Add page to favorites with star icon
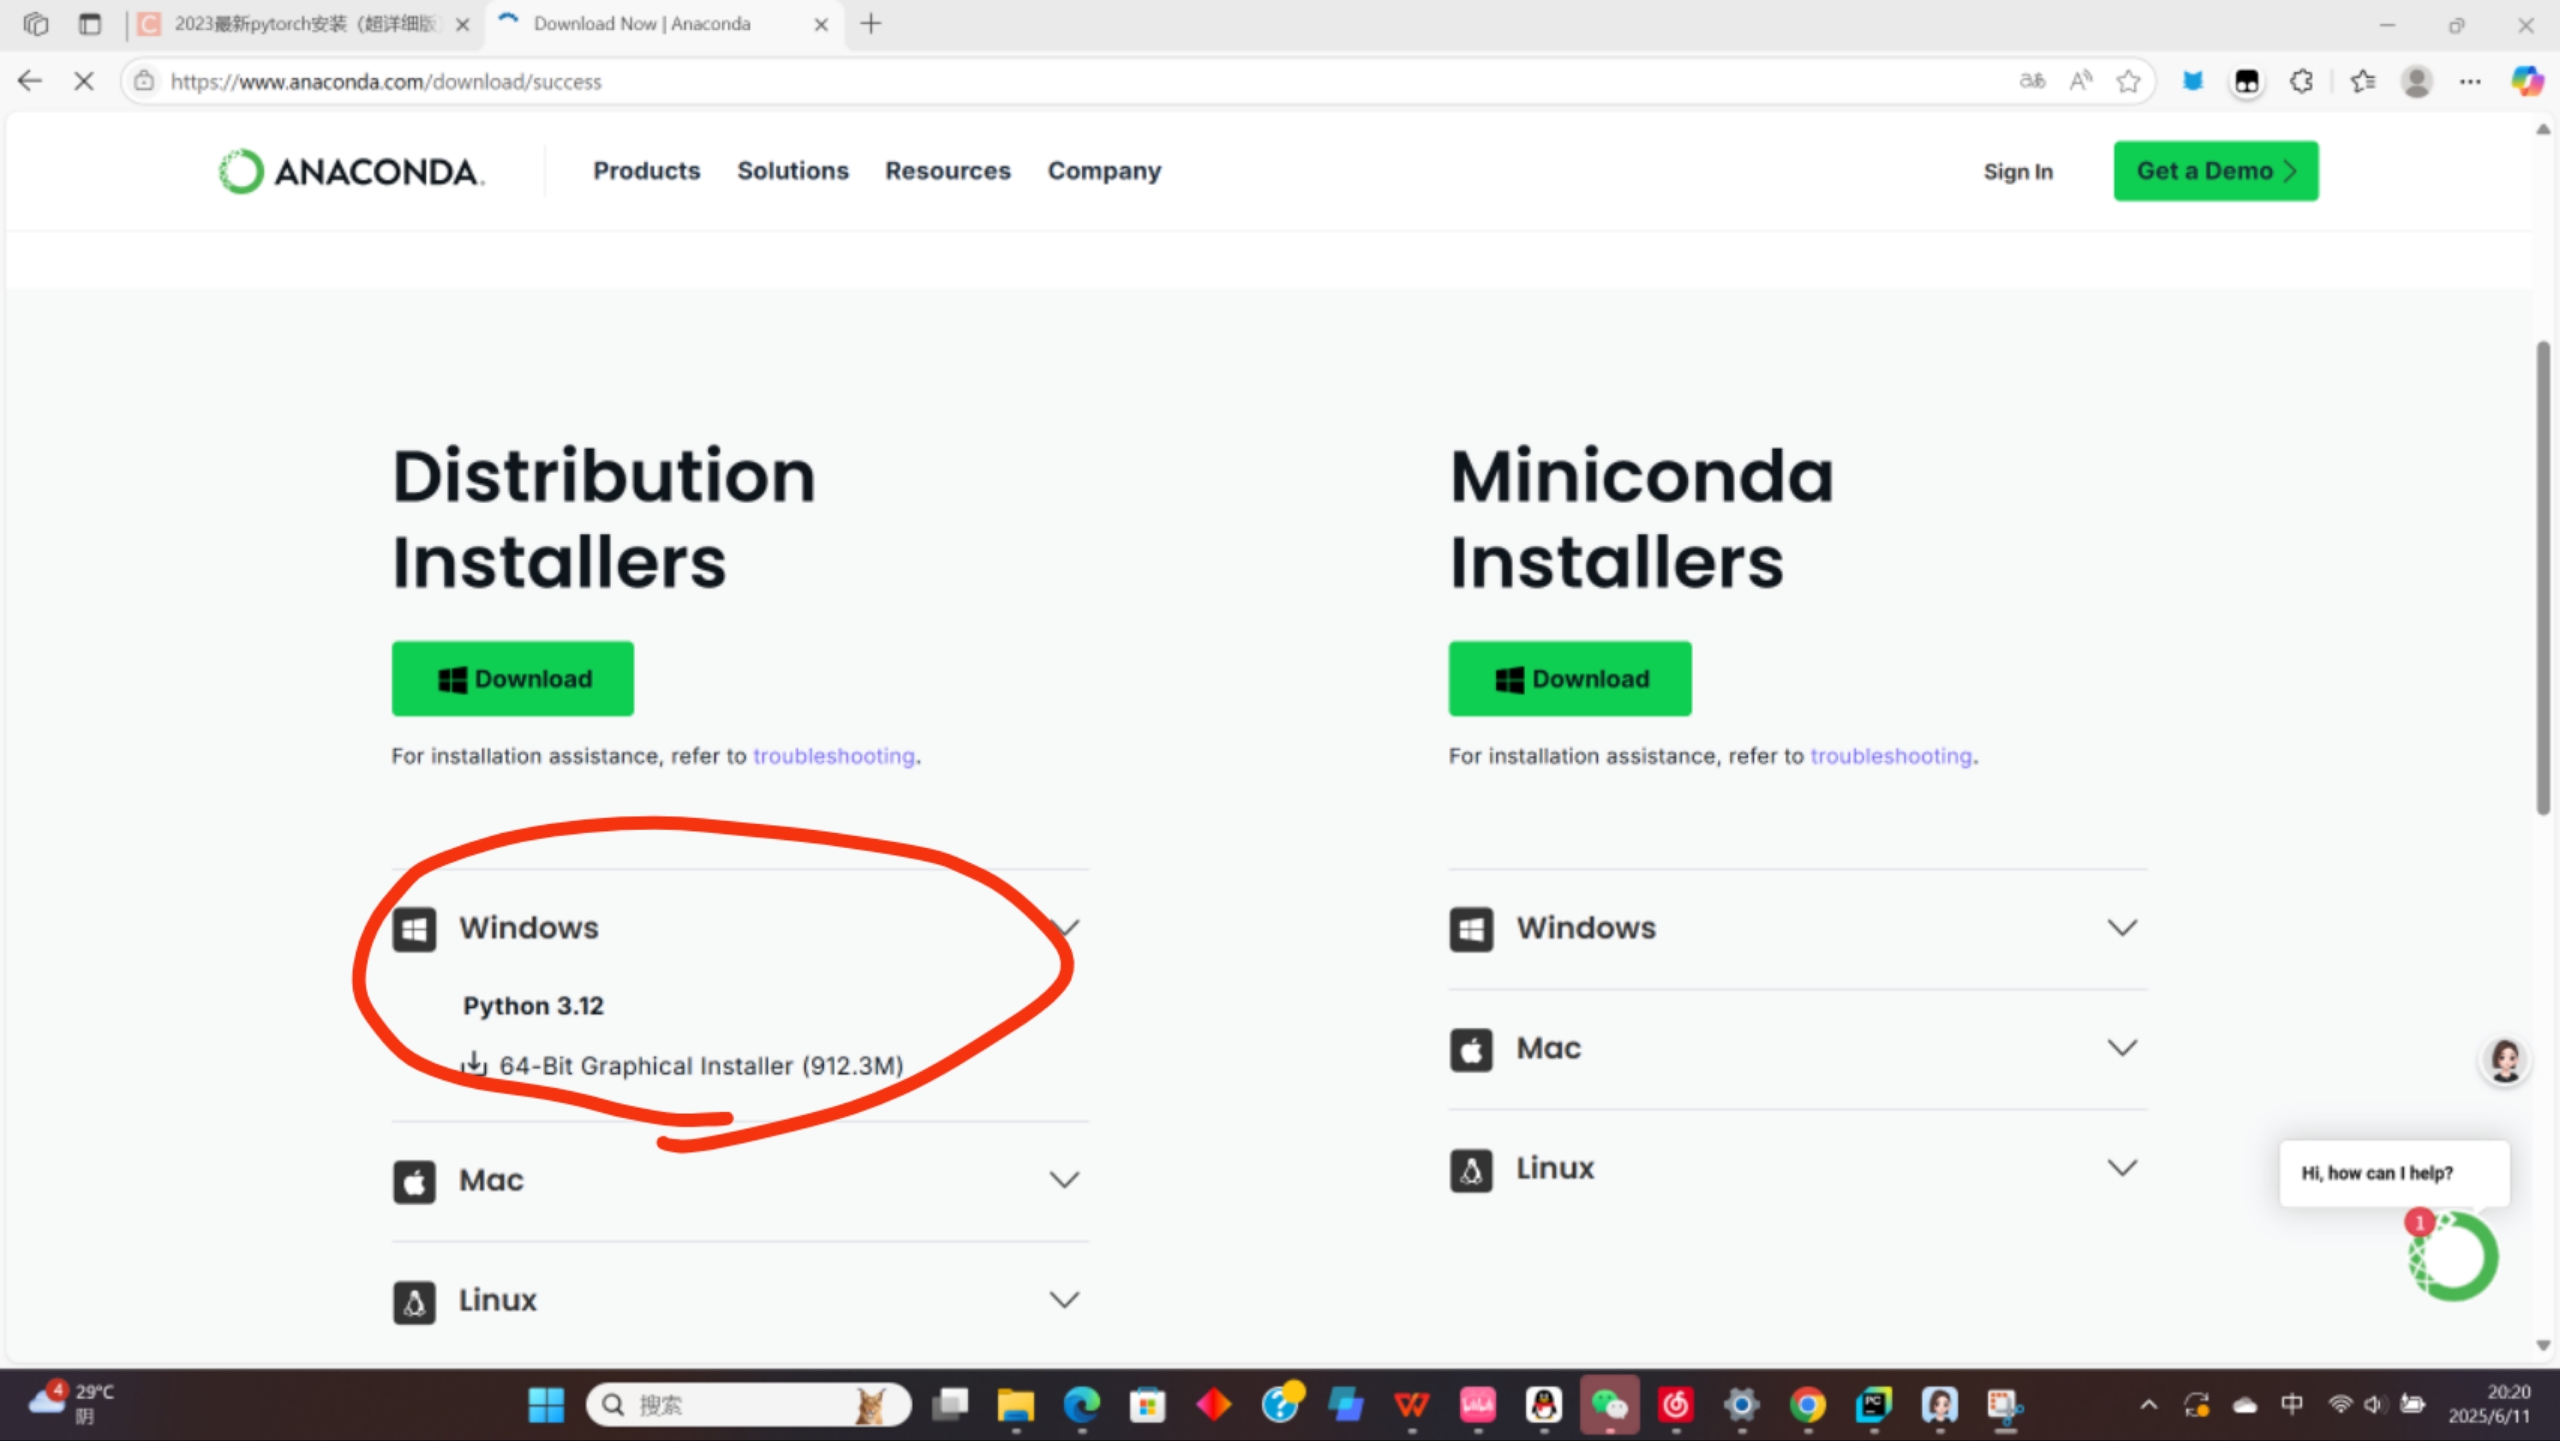The width and height of the screenshot is (2560, 1441). click(2128, 81)
